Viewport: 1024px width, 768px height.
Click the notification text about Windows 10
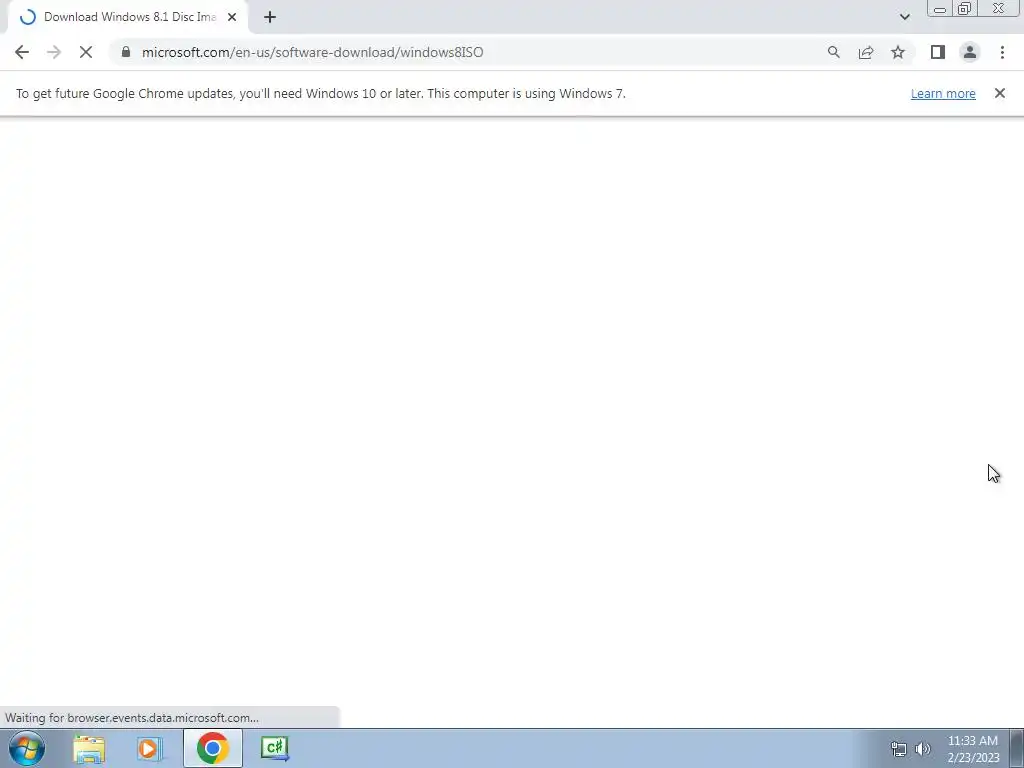tap(321, 93)
